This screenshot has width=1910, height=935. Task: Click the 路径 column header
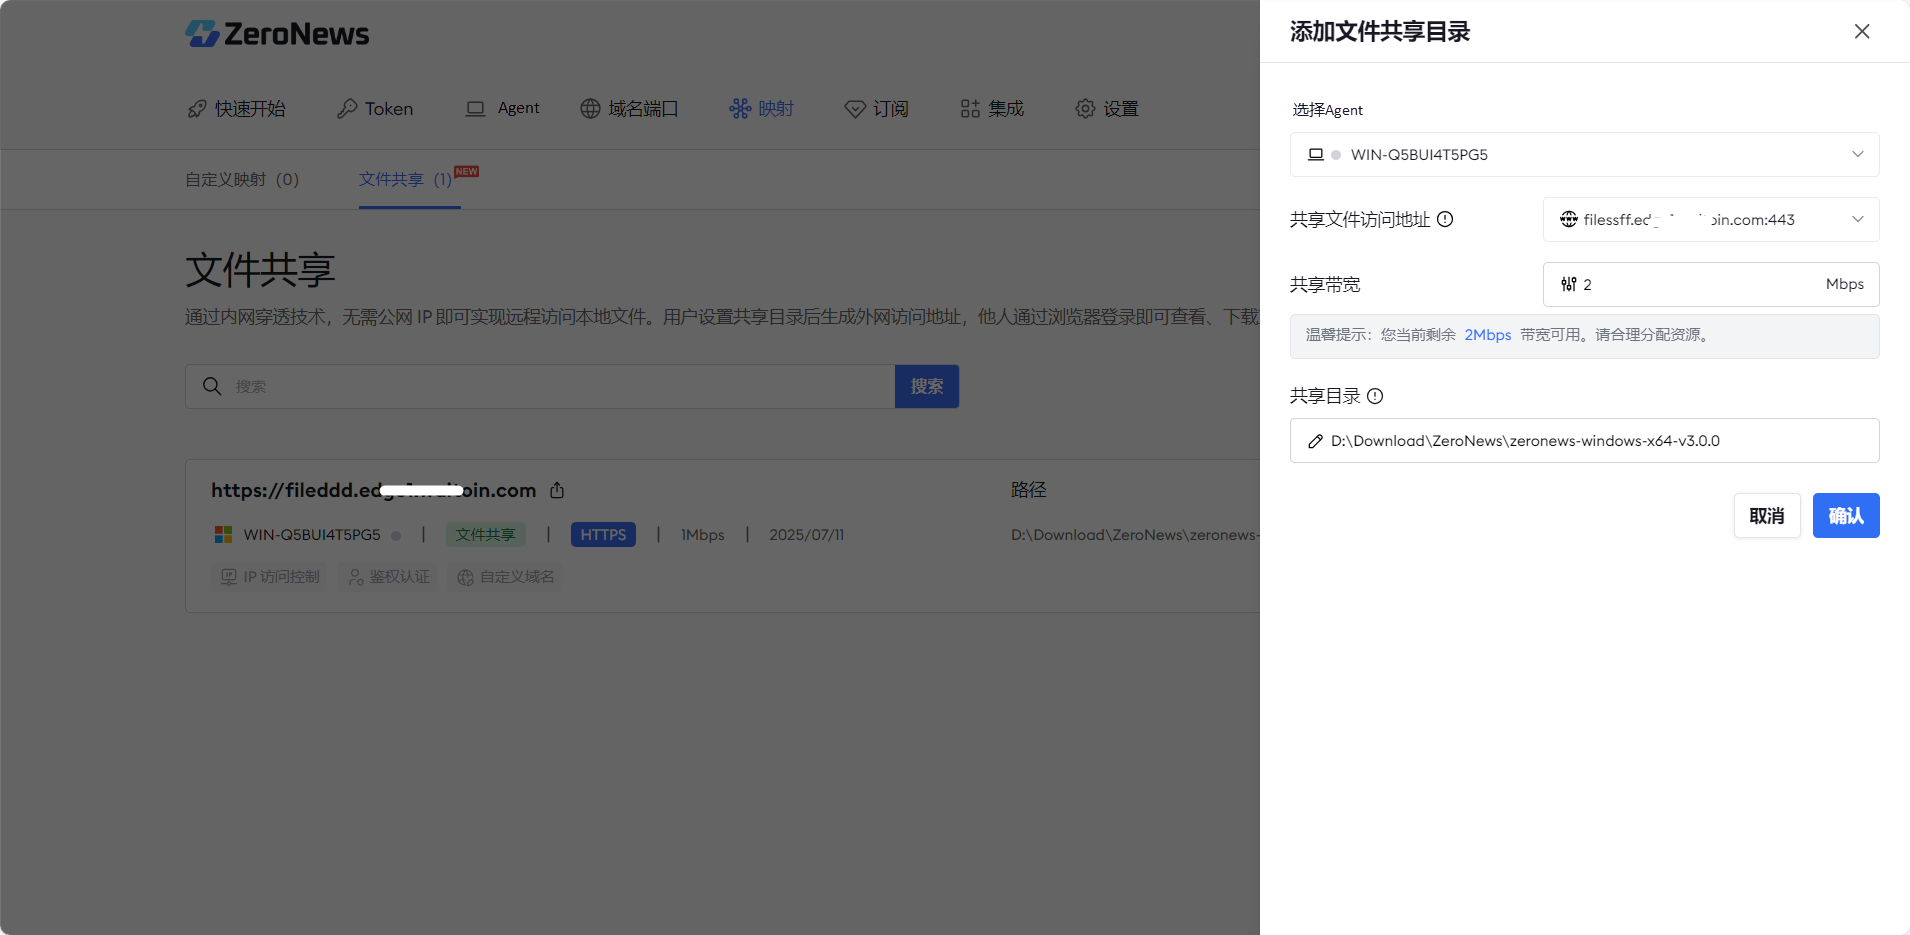[x=1028, y=490]
